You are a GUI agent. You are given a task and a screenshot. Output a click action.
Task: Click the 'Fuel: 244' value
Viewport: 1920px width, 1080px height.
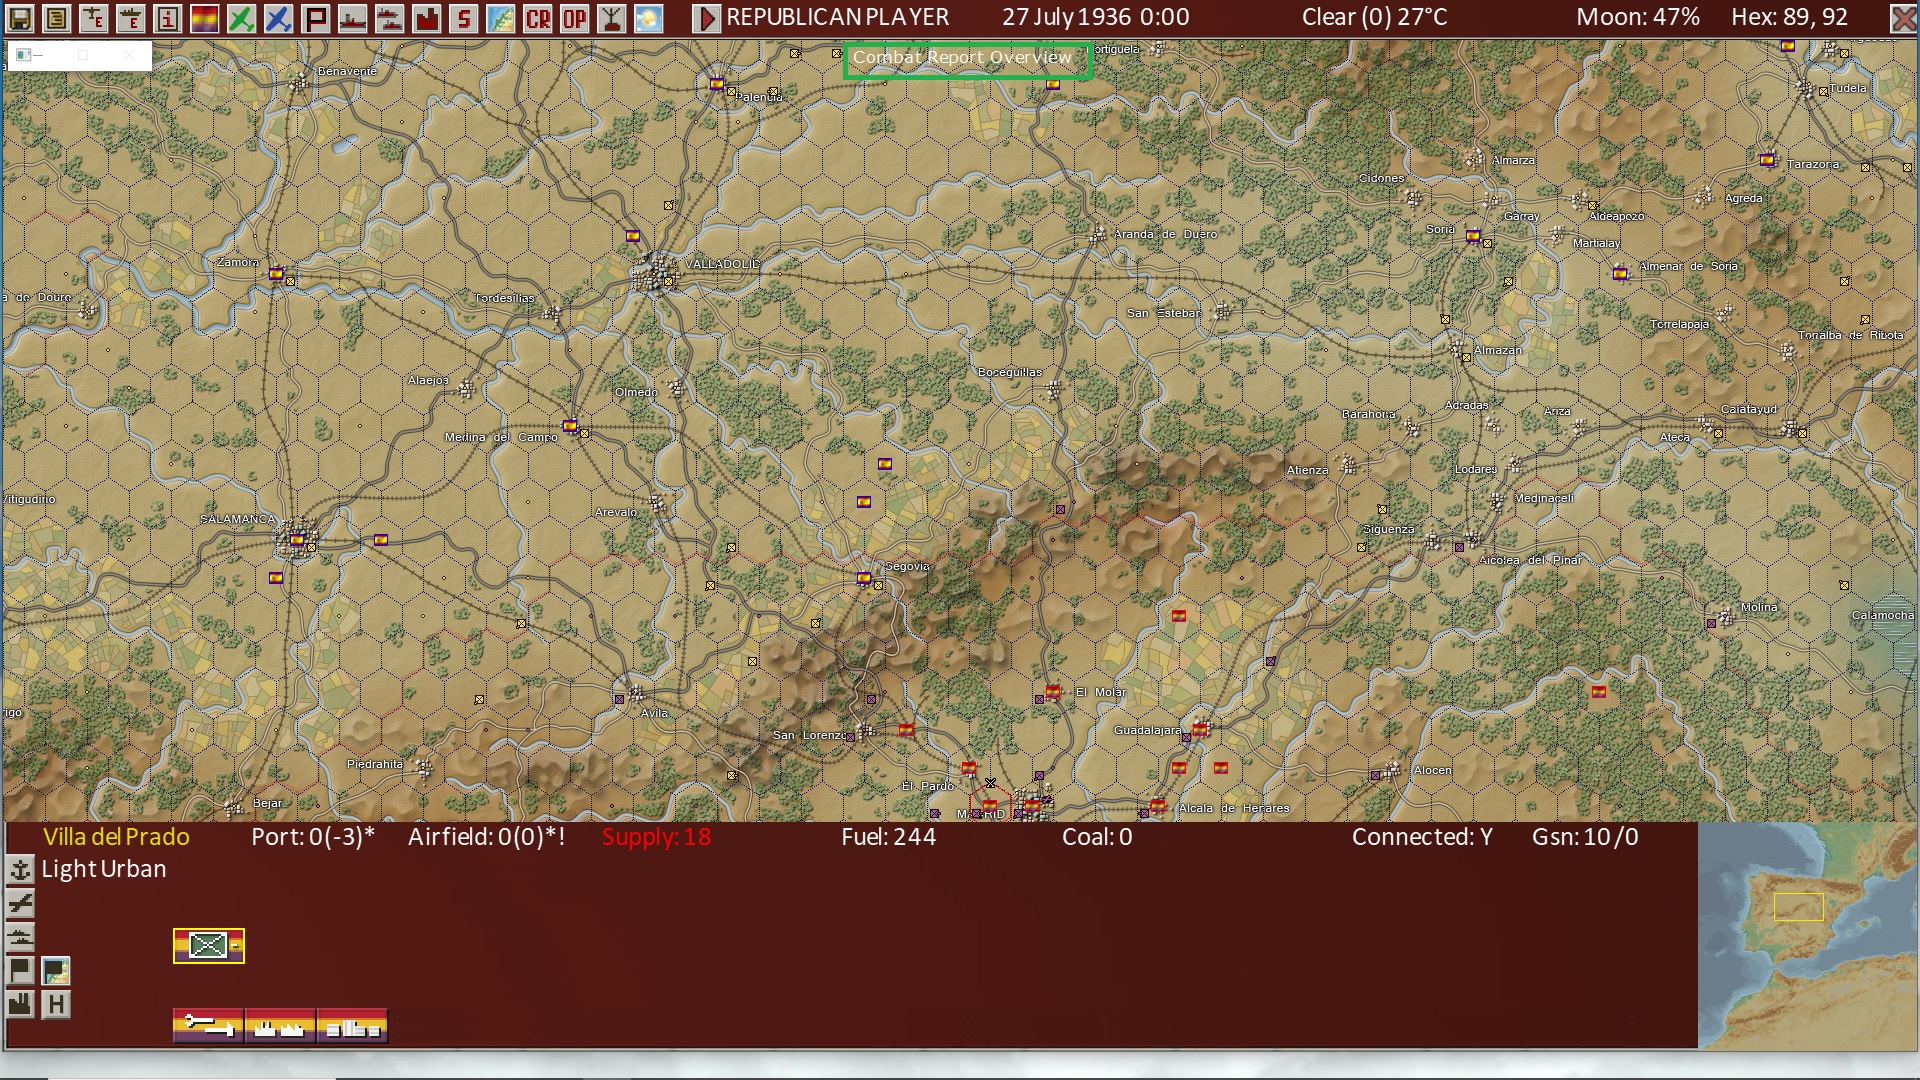click(889, 837)
